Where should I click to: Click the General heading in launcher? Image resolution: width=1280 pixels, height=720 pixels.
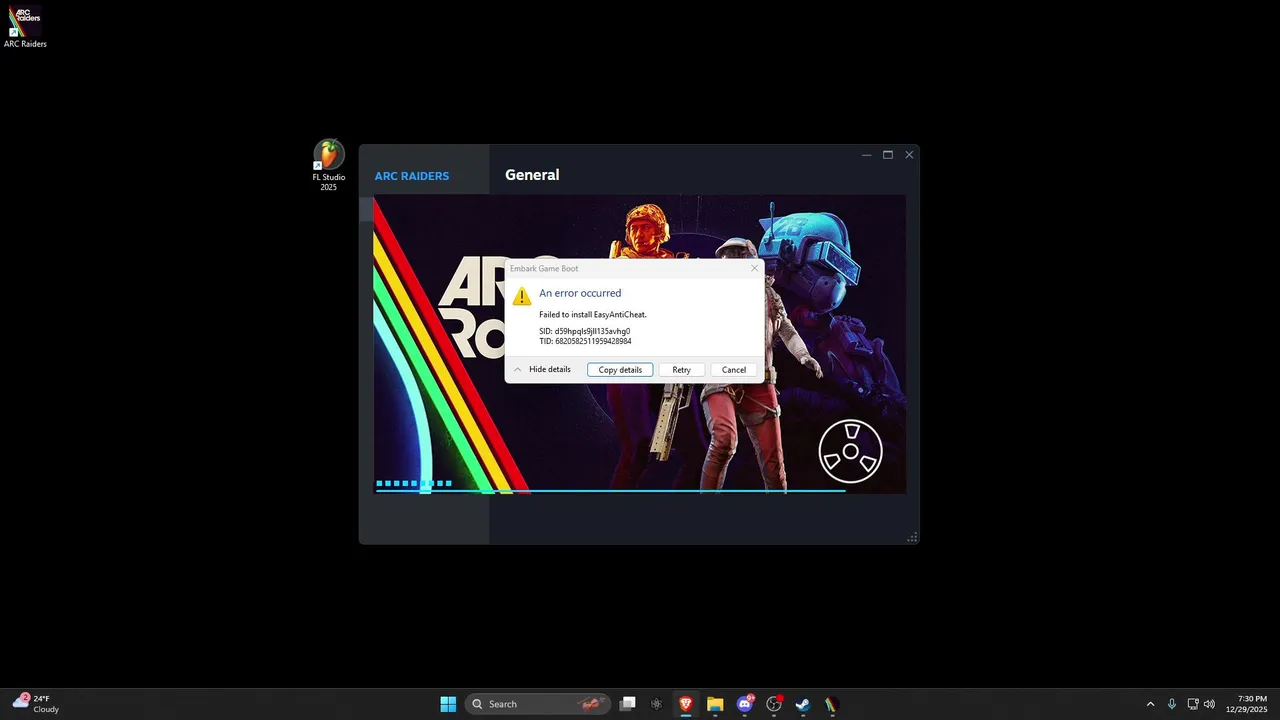(x=532, y=175)
